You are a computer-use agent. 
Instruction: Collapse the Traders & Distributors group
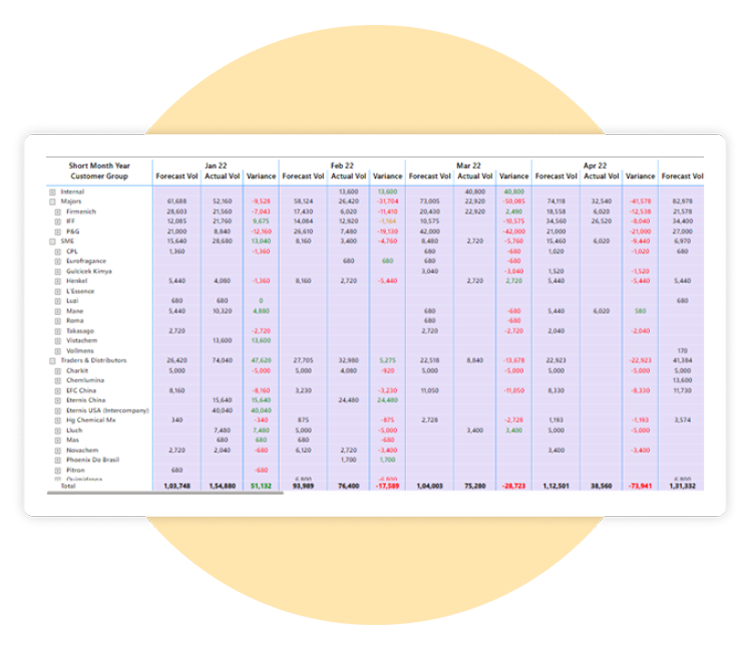[x=52, y=361]
